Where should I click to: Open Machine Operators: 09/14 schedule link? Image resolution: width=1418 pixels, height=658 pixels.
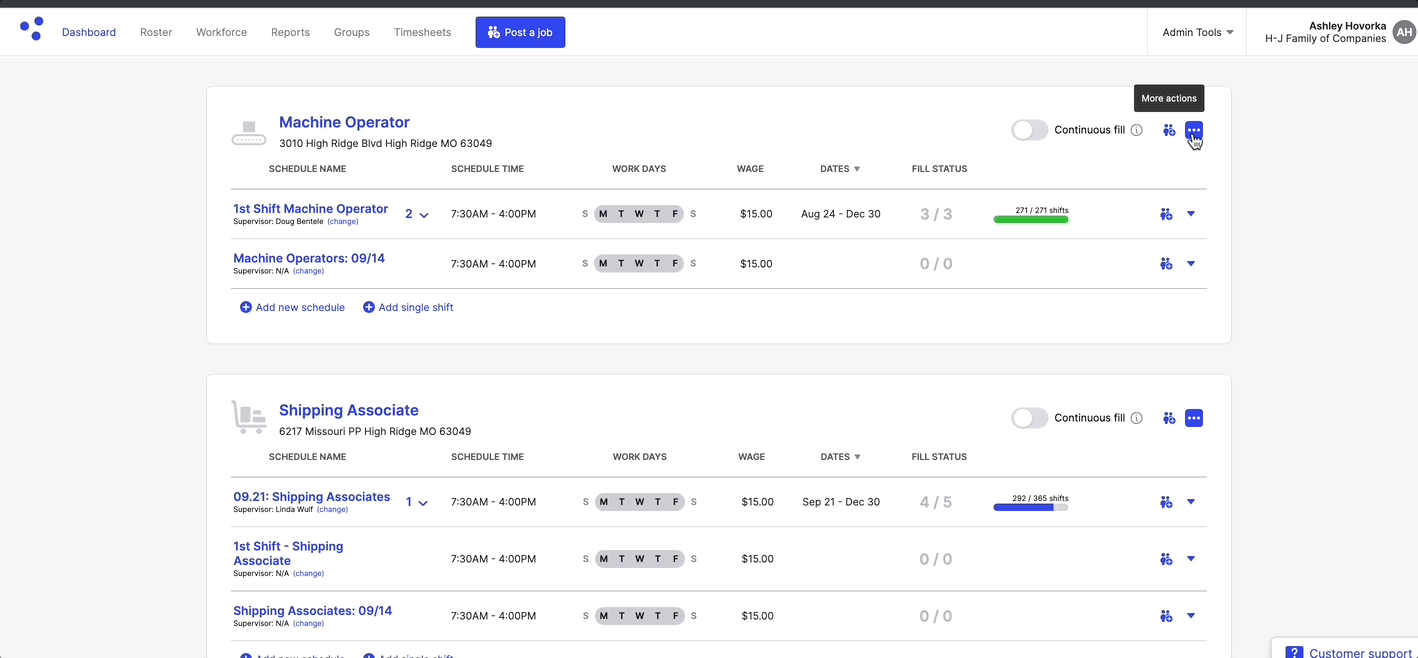click(x=309, y=258)
